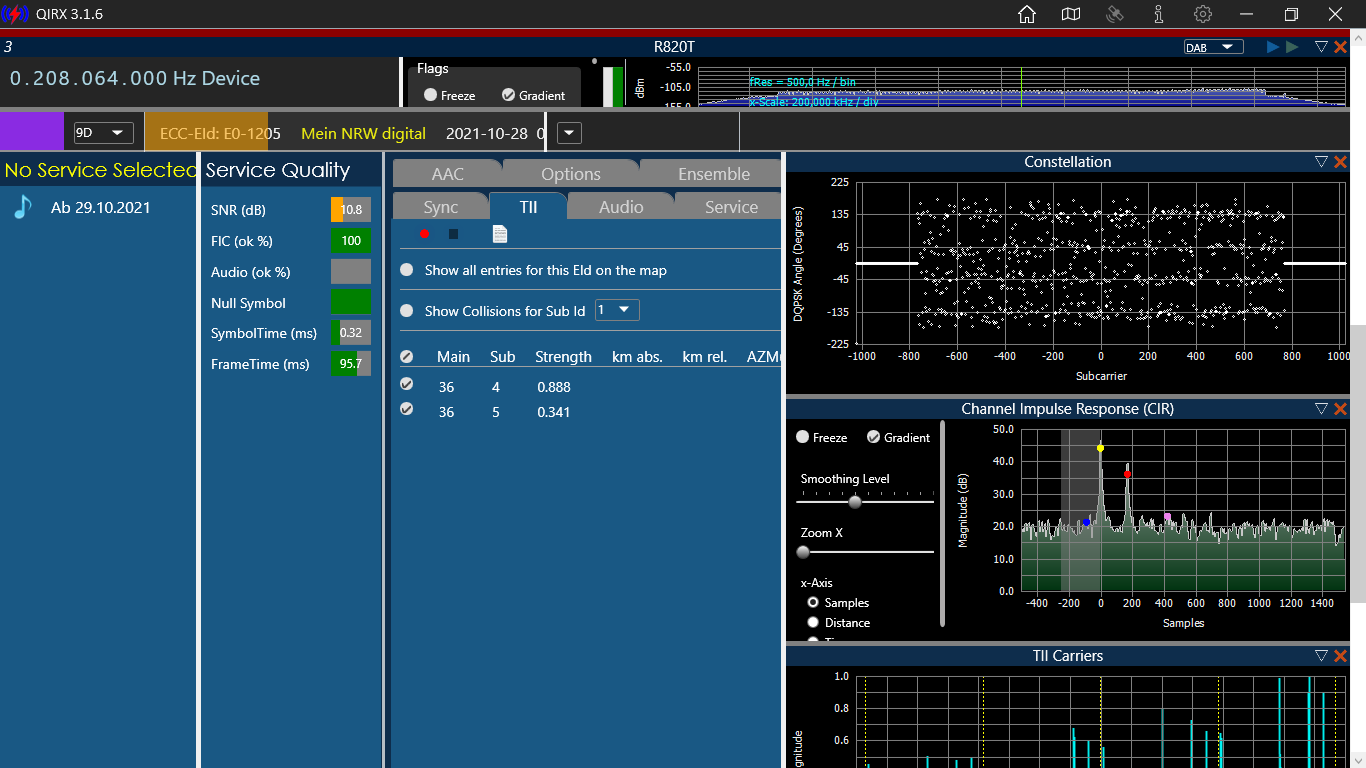Click the Home icon in title bar
1366x768 pixels.
[1026, 14]
